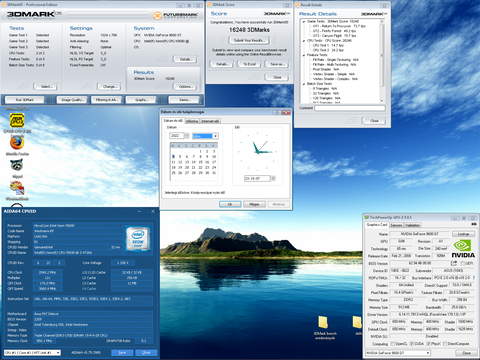The width and height of the screenshot is (480, 360).
Task: Select day 15 in the calendar
Action: coord(200,162)
